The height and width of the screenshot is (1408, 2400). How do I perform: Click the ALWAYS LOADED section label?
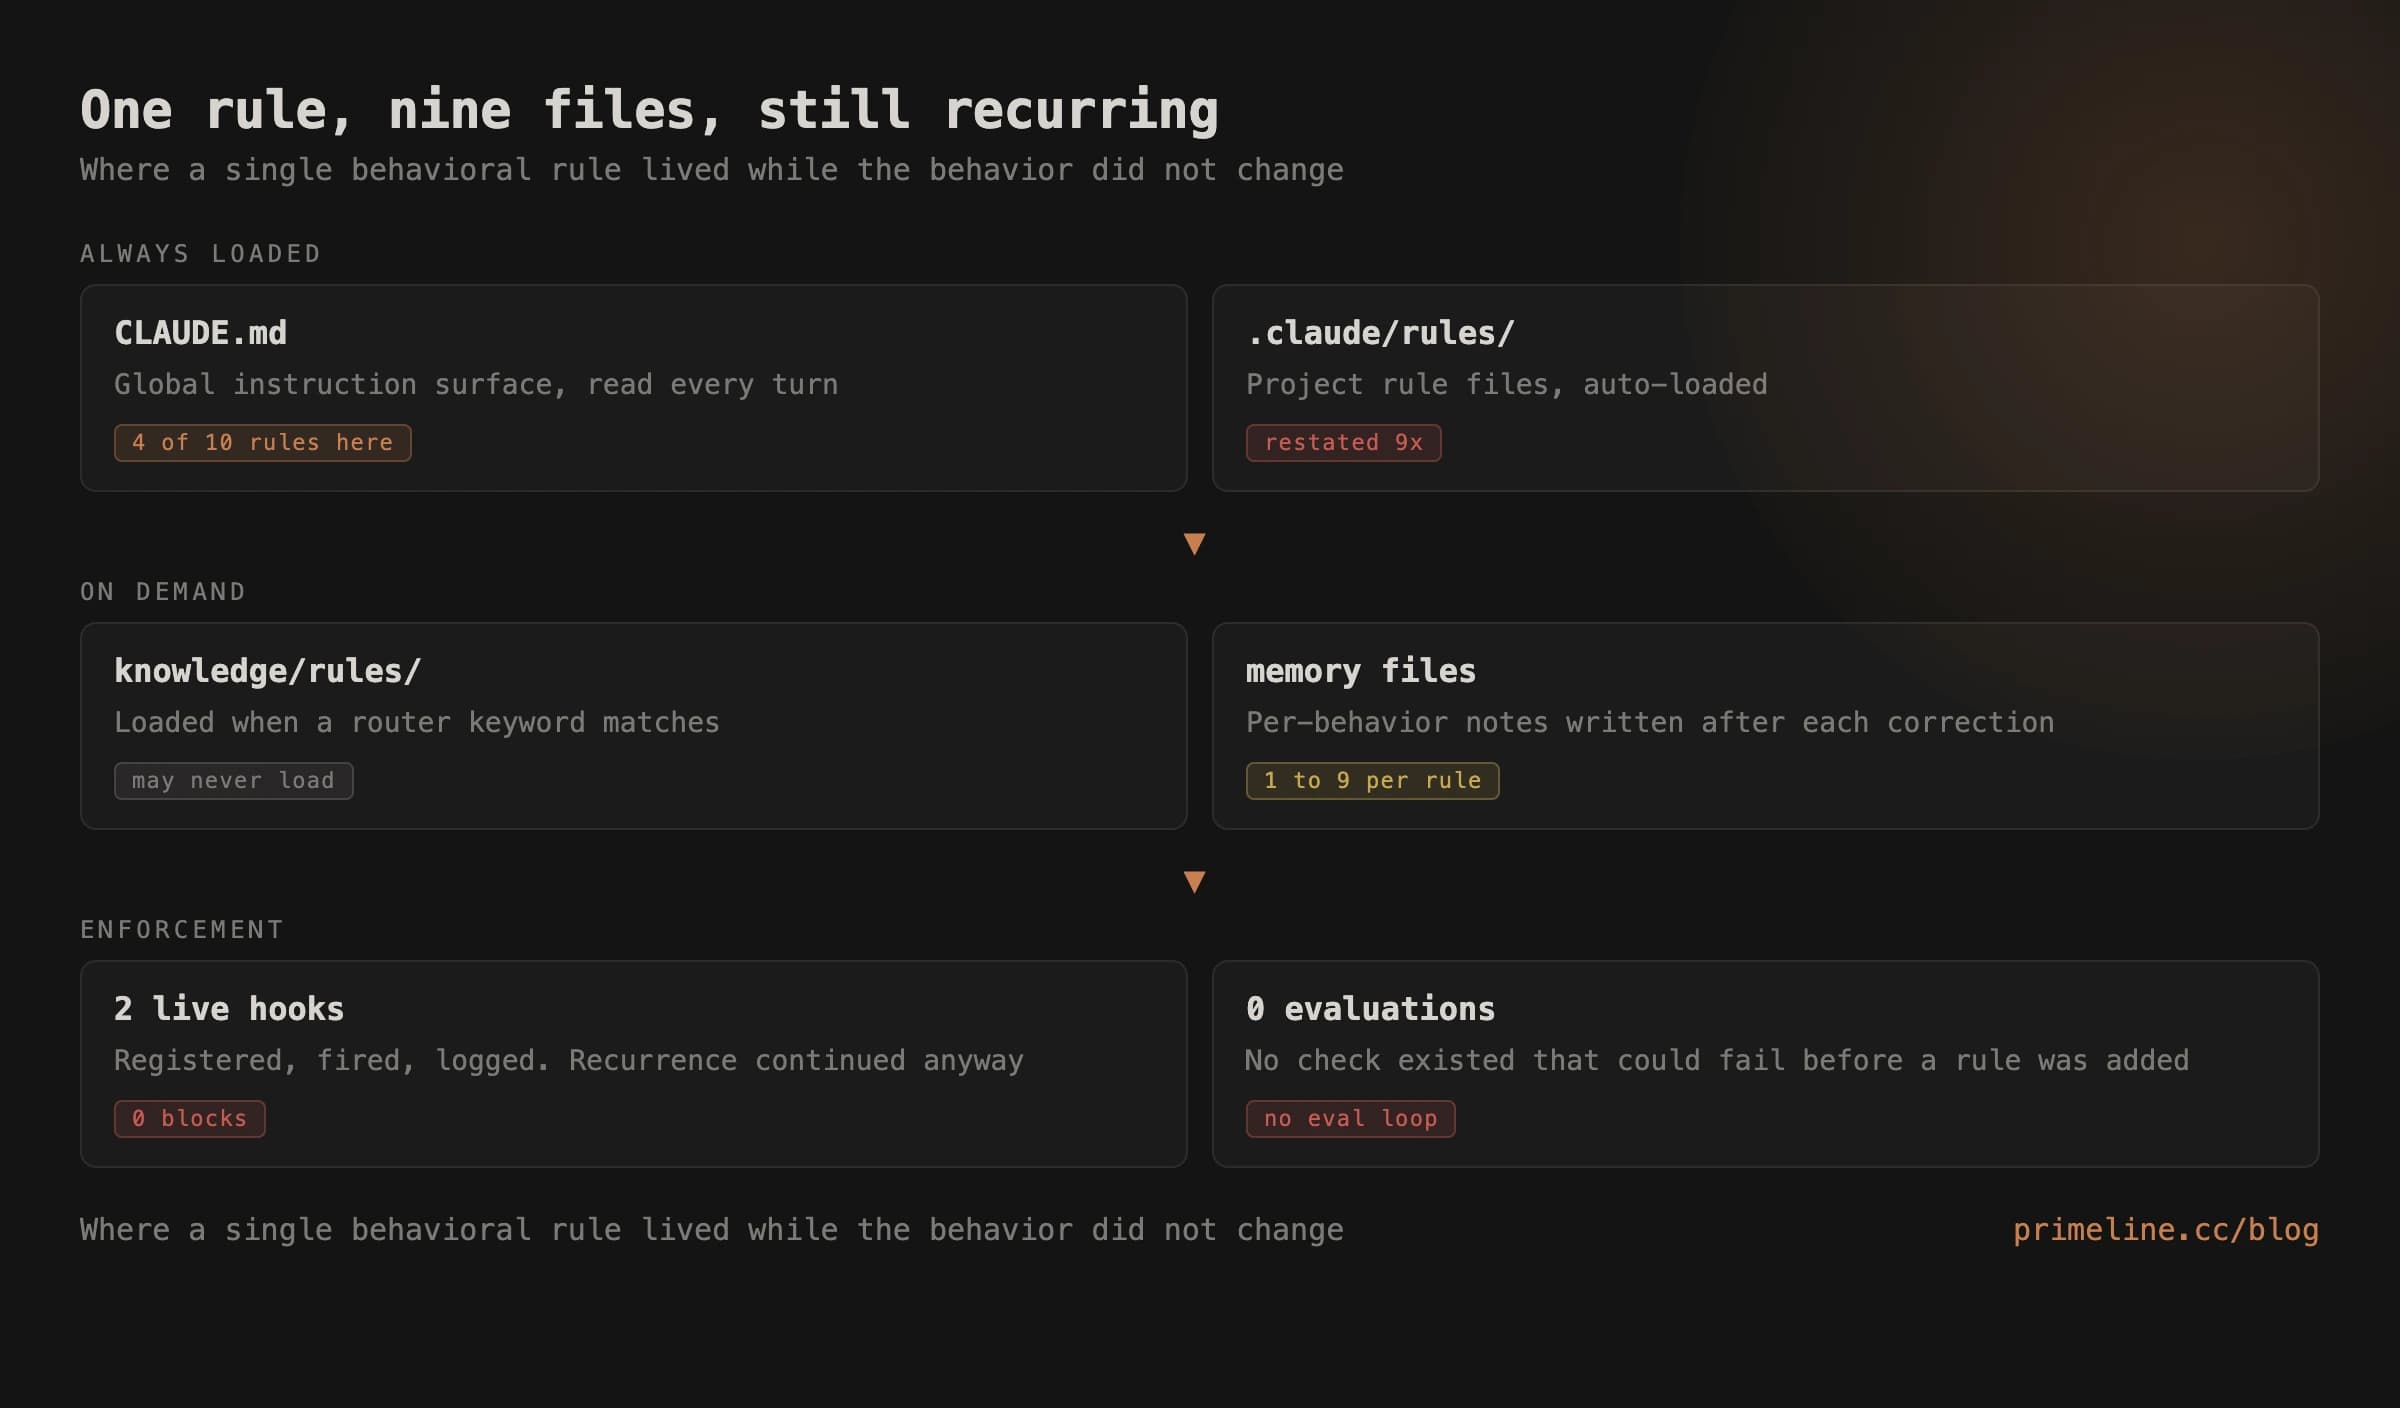tap(200, 254)
